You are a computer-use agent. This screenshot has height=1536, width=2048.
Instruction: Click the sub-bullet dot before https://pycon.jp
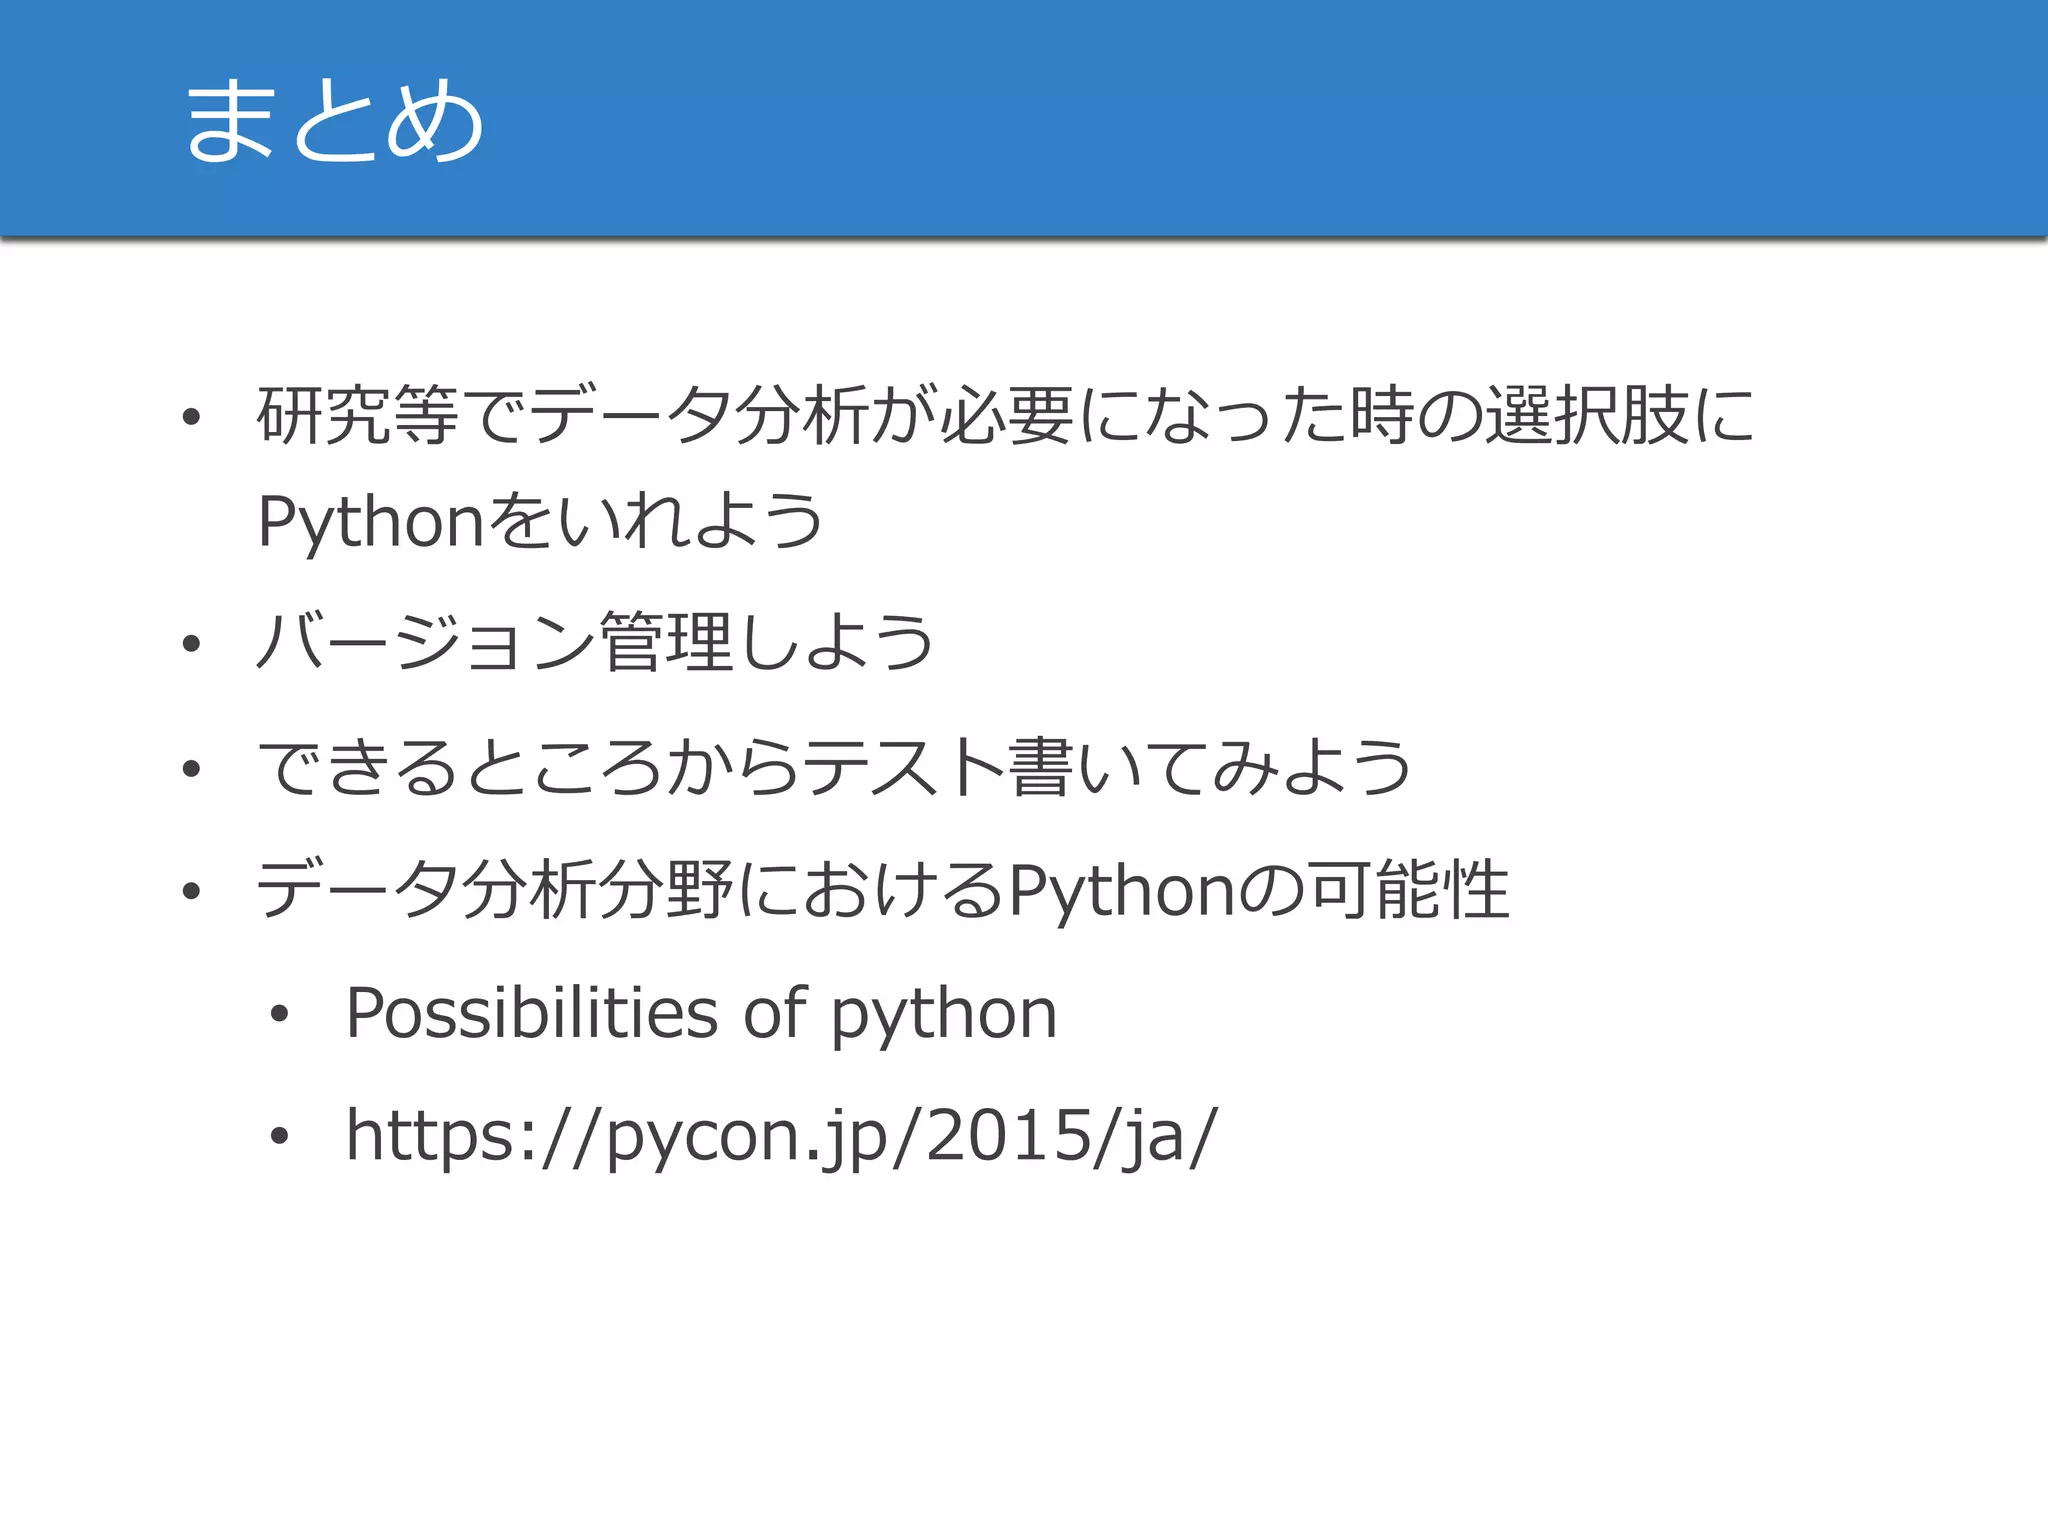tap(279, 1136)
